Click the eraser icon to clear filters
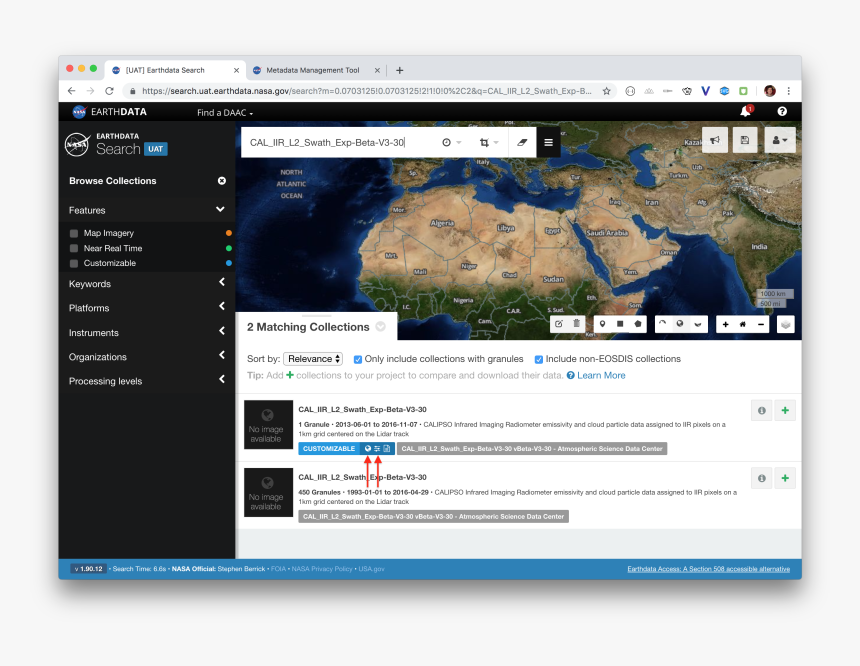 coord(521,142)
